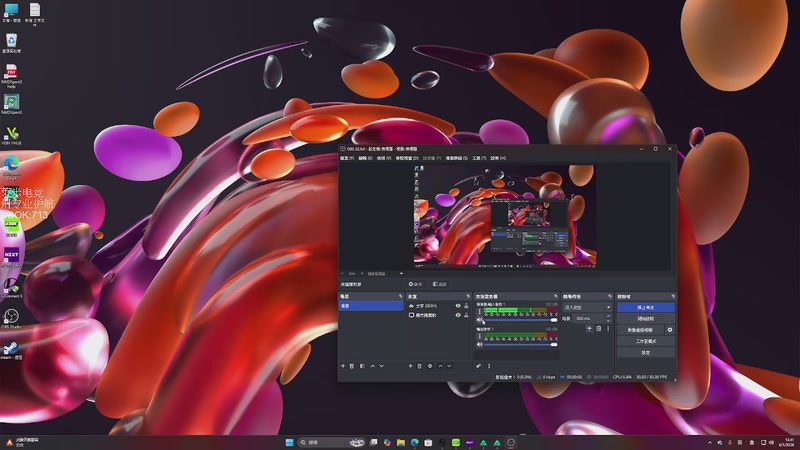Open NZXT CAM desktop shortcut

pyautogui.click(x=11, y=257)
